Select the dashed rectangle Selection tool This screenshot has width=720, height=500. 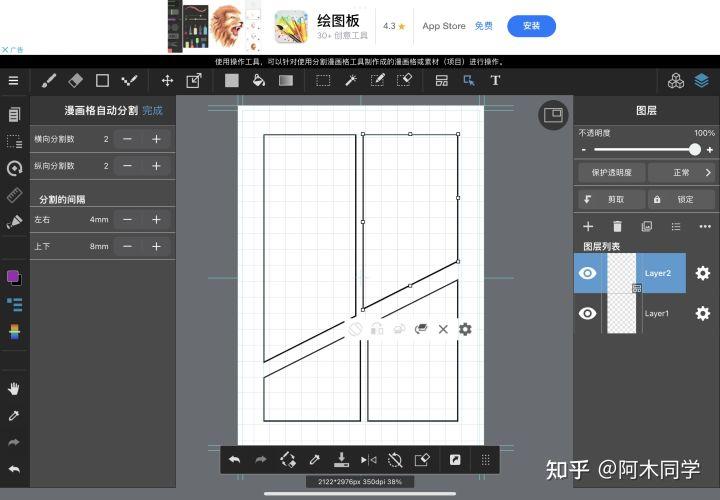tap(323, 81)
